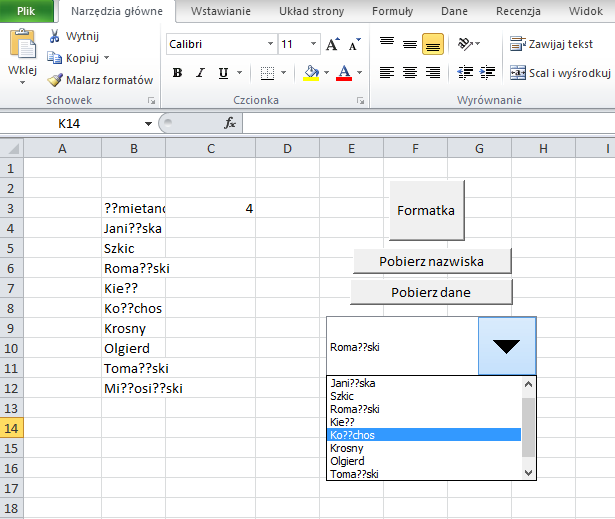
Task: Toggle bold formatting
Action: tap(177, 73)
